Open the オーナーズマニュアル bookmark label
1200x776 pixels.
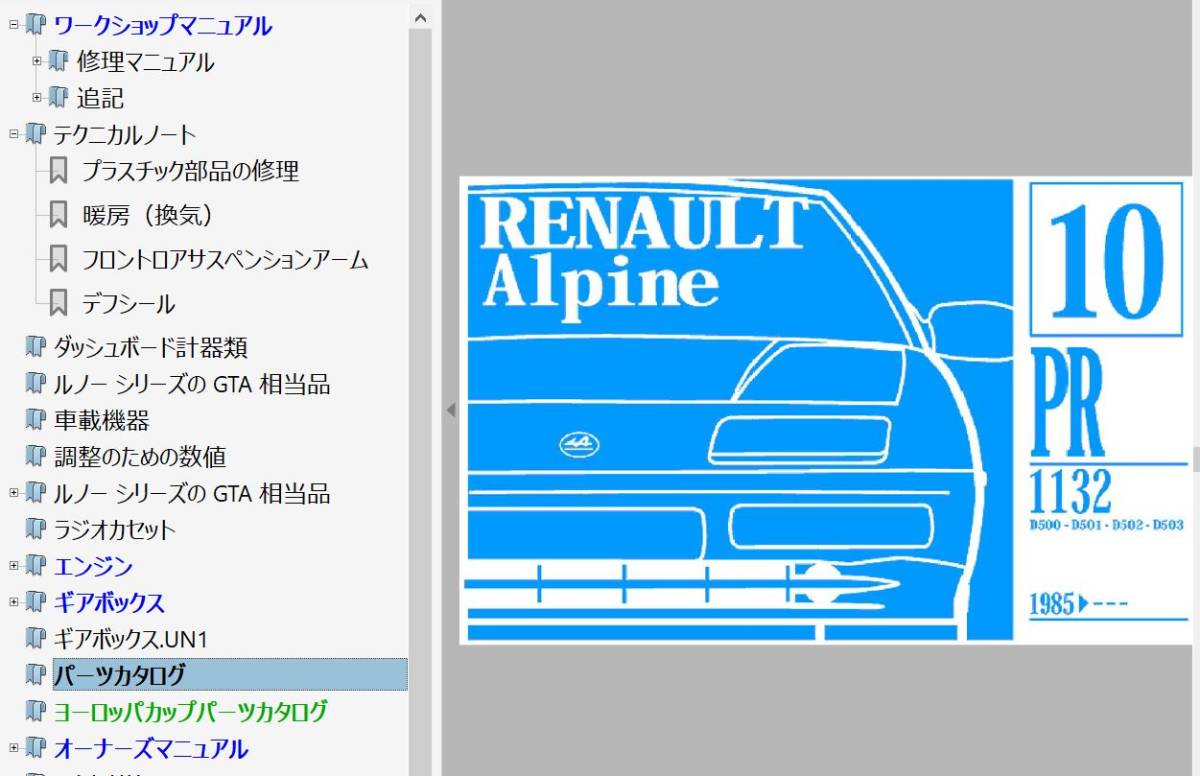coord(150,748)
